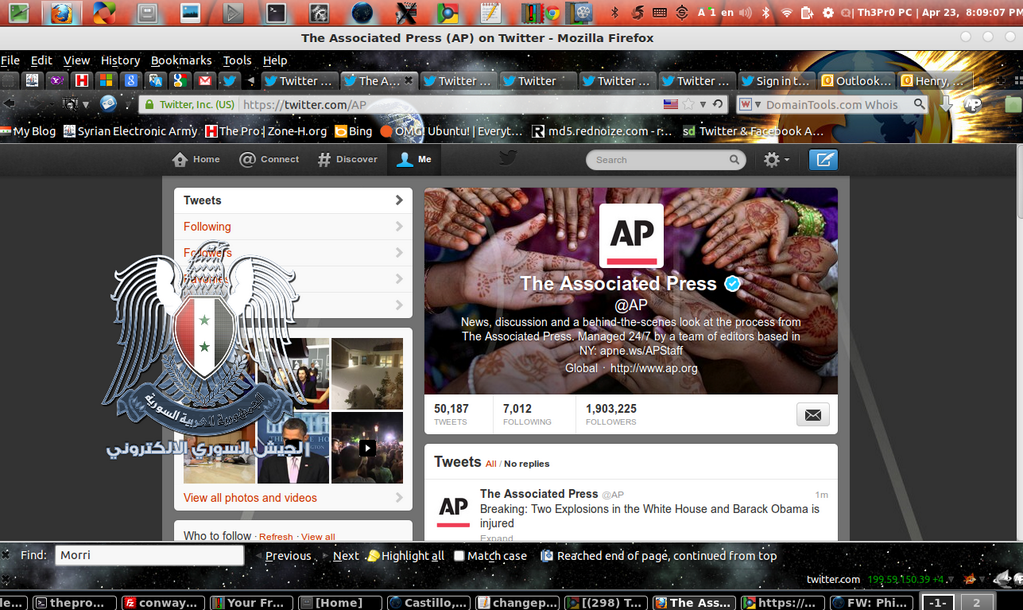Enable the Match case checkbox
This screenshot has height=610, width=1023.
(x=459, y=556)
